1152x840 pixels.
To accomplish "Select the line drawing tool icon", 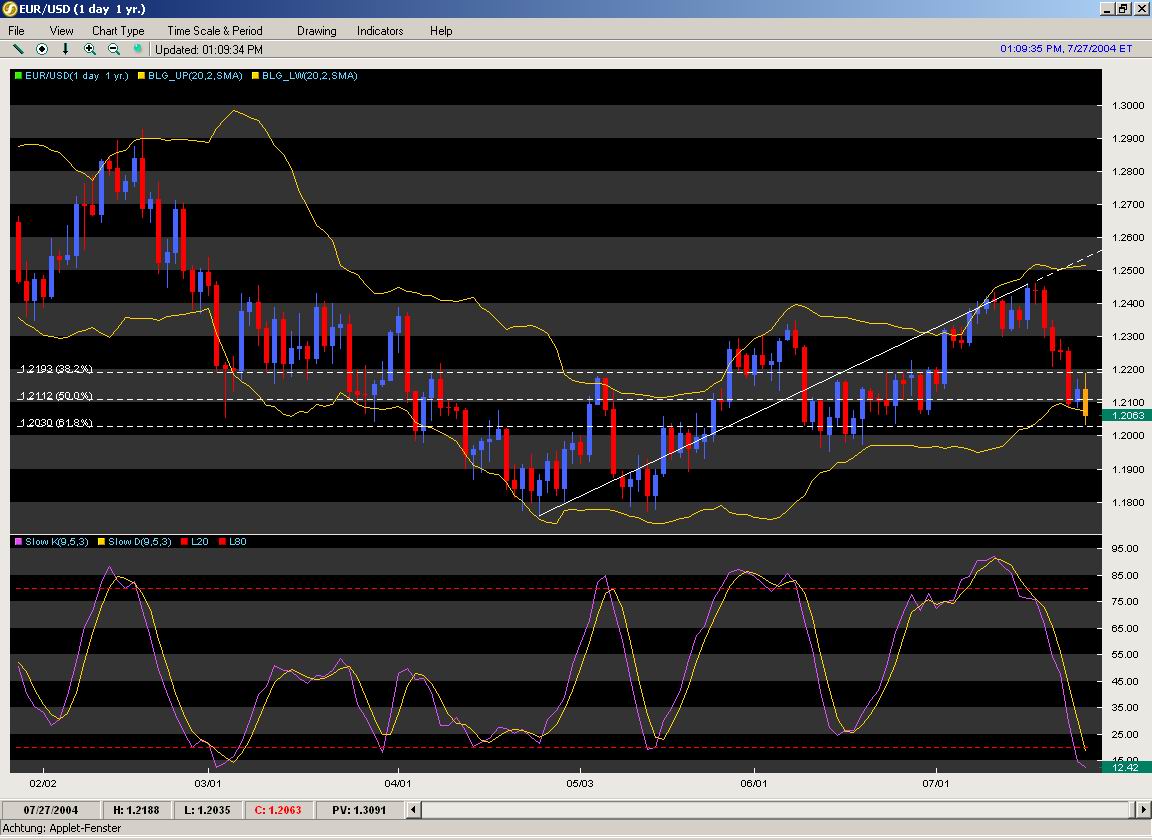I will (18, 49).
